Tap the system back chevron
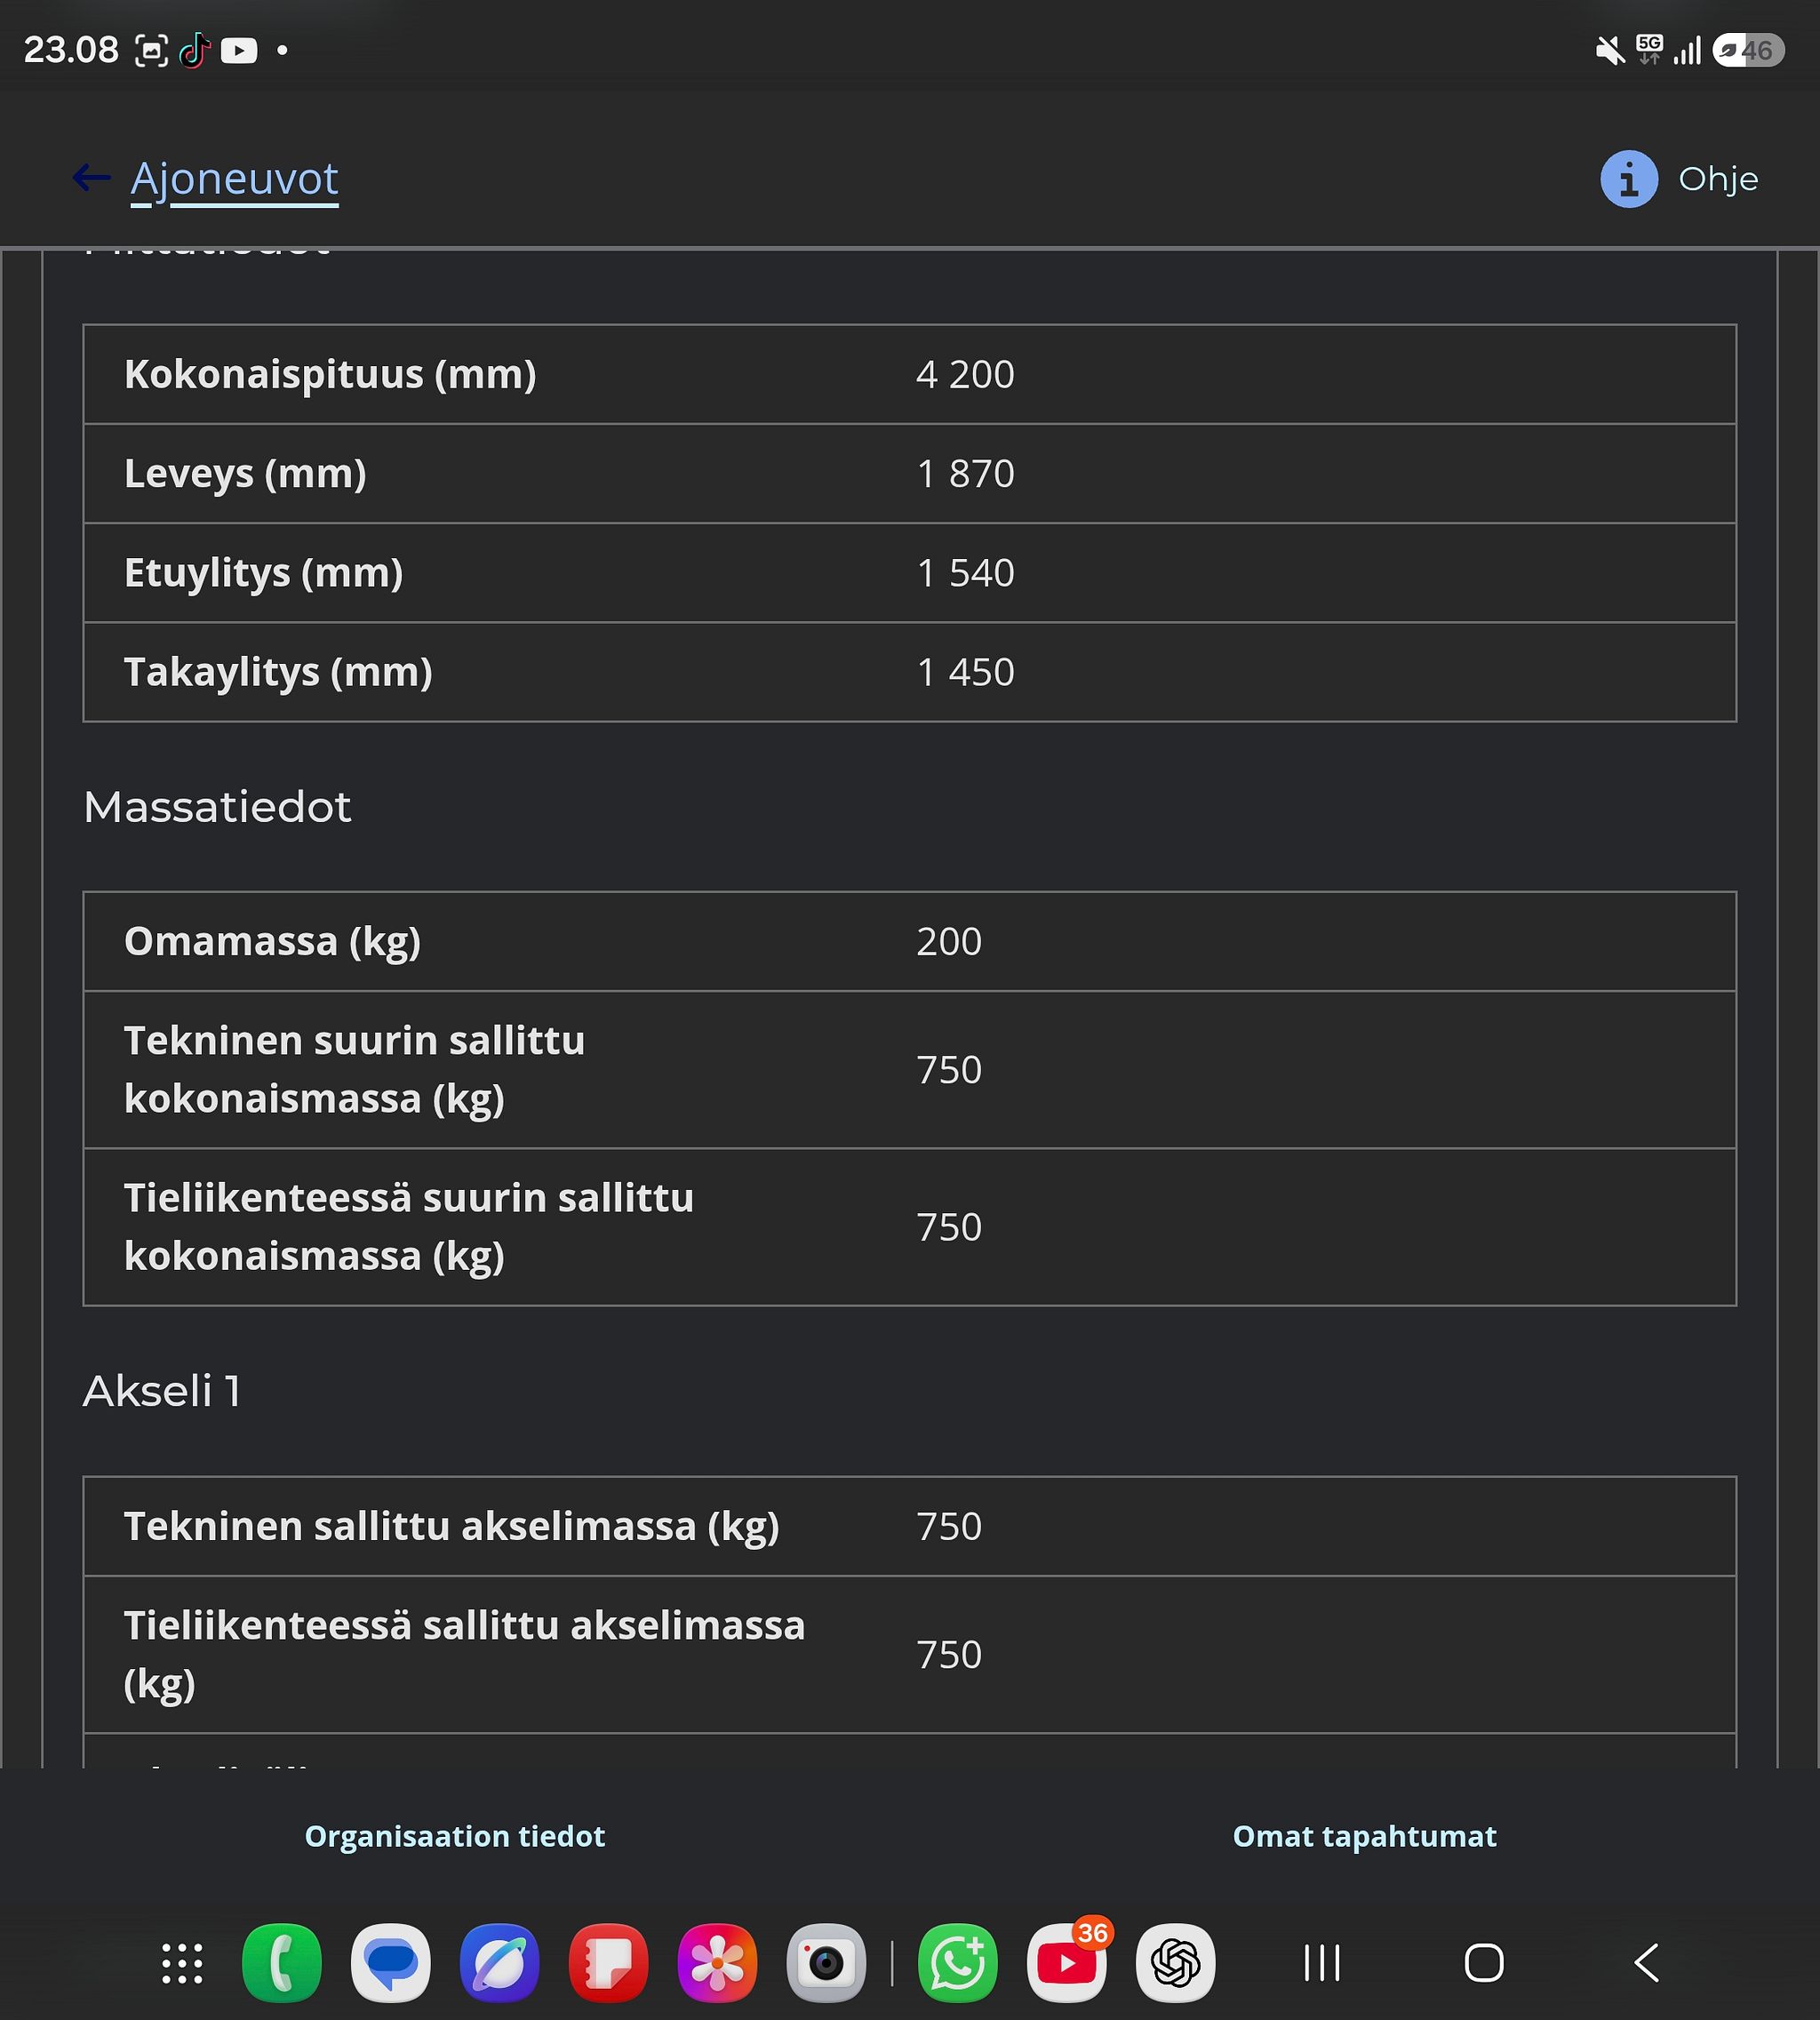Viewport: 1820px width, 2020px height. (x=1646, y=1963)
